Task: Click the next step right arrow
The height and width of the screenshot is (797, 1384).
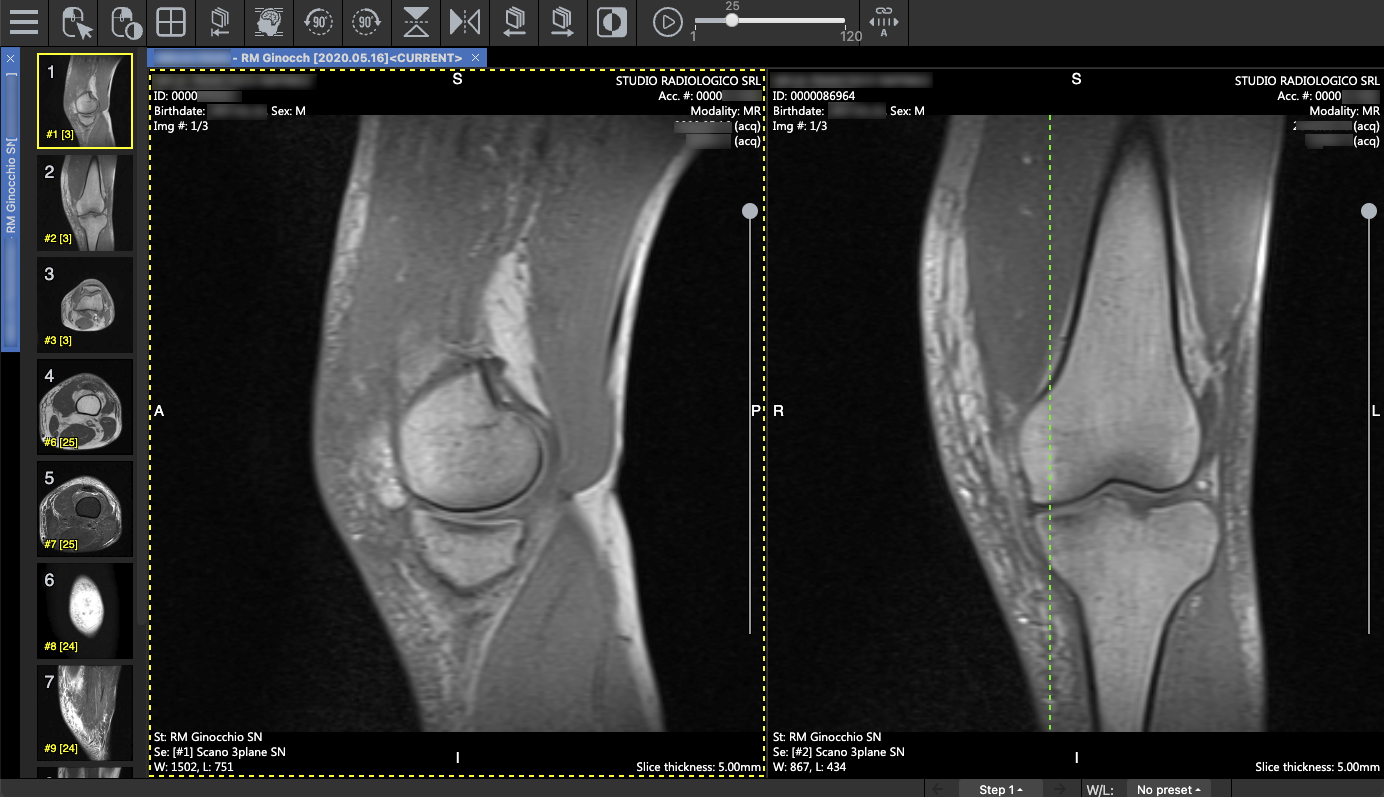Action: point(1060,789)
